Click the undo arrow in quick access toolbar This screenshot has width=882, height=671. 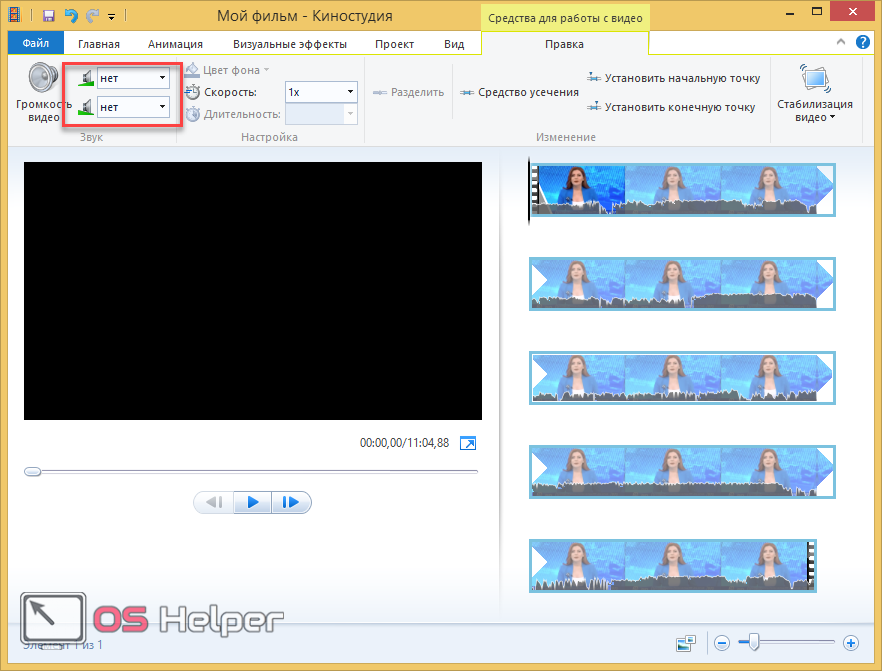tap(71, 16)
